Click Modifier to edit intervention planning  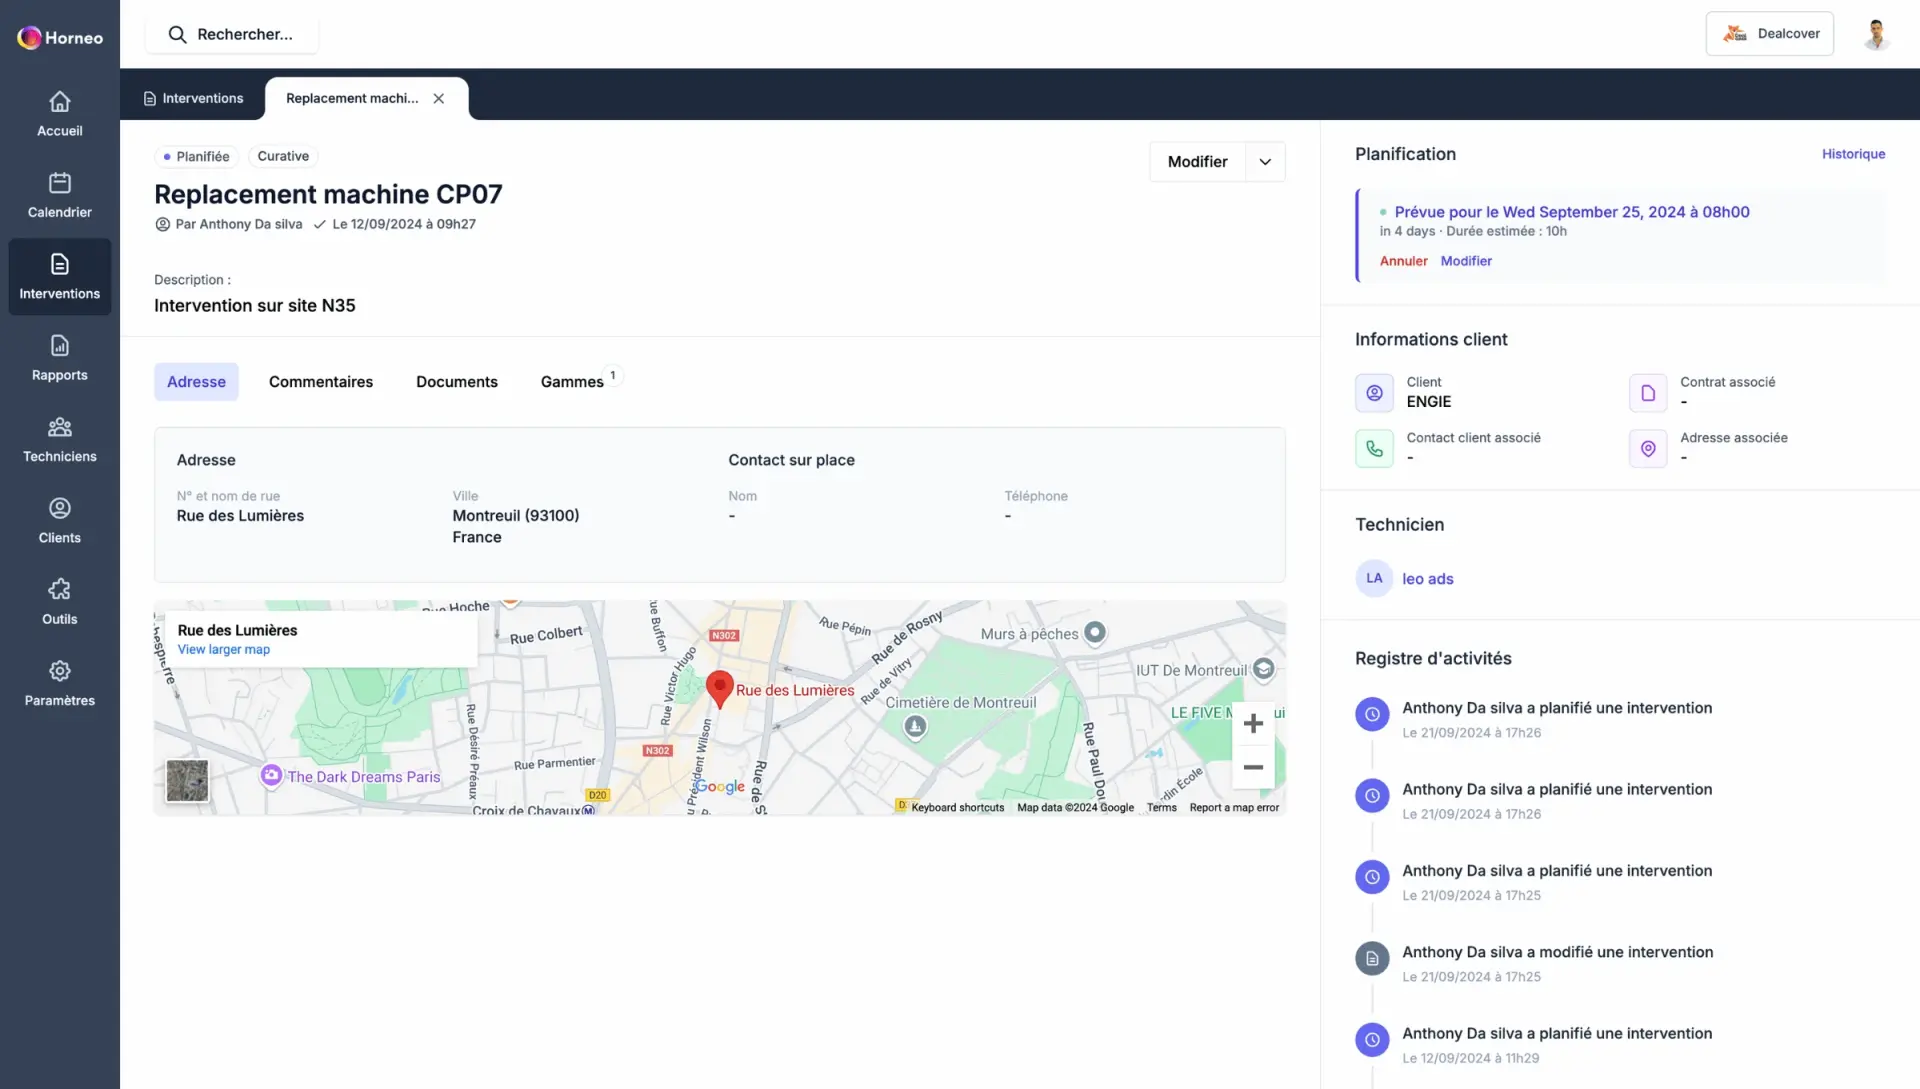click(x=1466, y=261)
